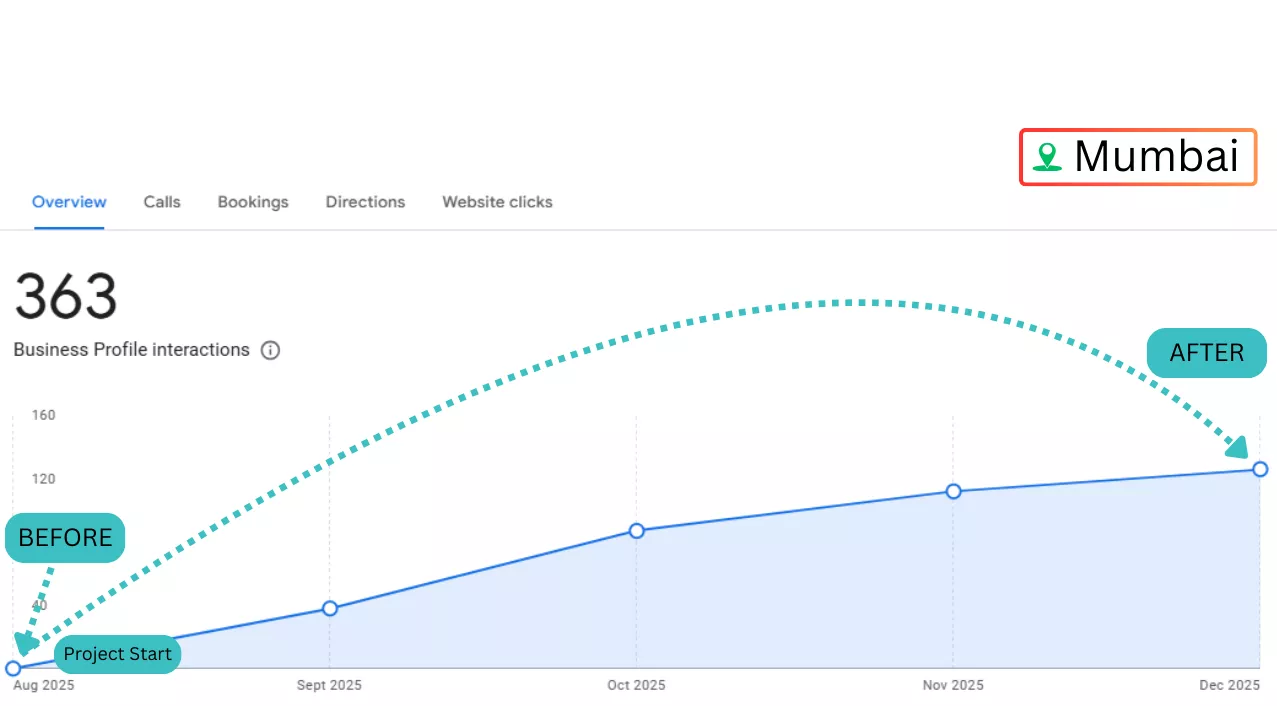Click the Project Start label
Viewport: 1277px width, 706px height.
(117, 654)
